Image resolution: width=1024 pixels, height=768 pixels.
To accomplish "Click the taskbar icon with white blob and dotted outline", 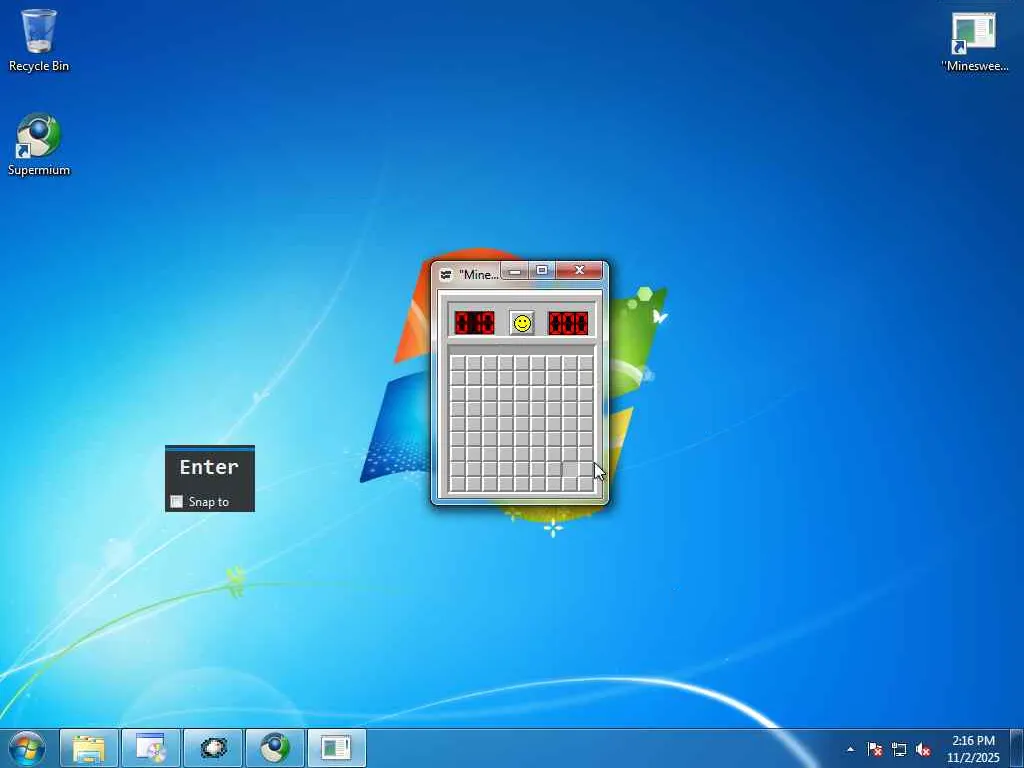I will (213, 748).
